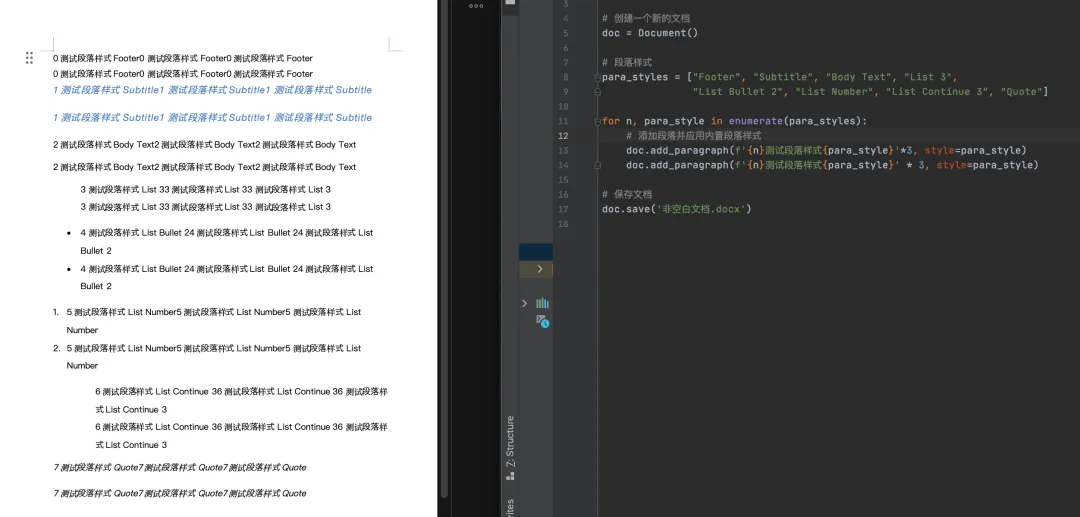Click the doc.save('非空白文档.docx') line

coord(676,209)
